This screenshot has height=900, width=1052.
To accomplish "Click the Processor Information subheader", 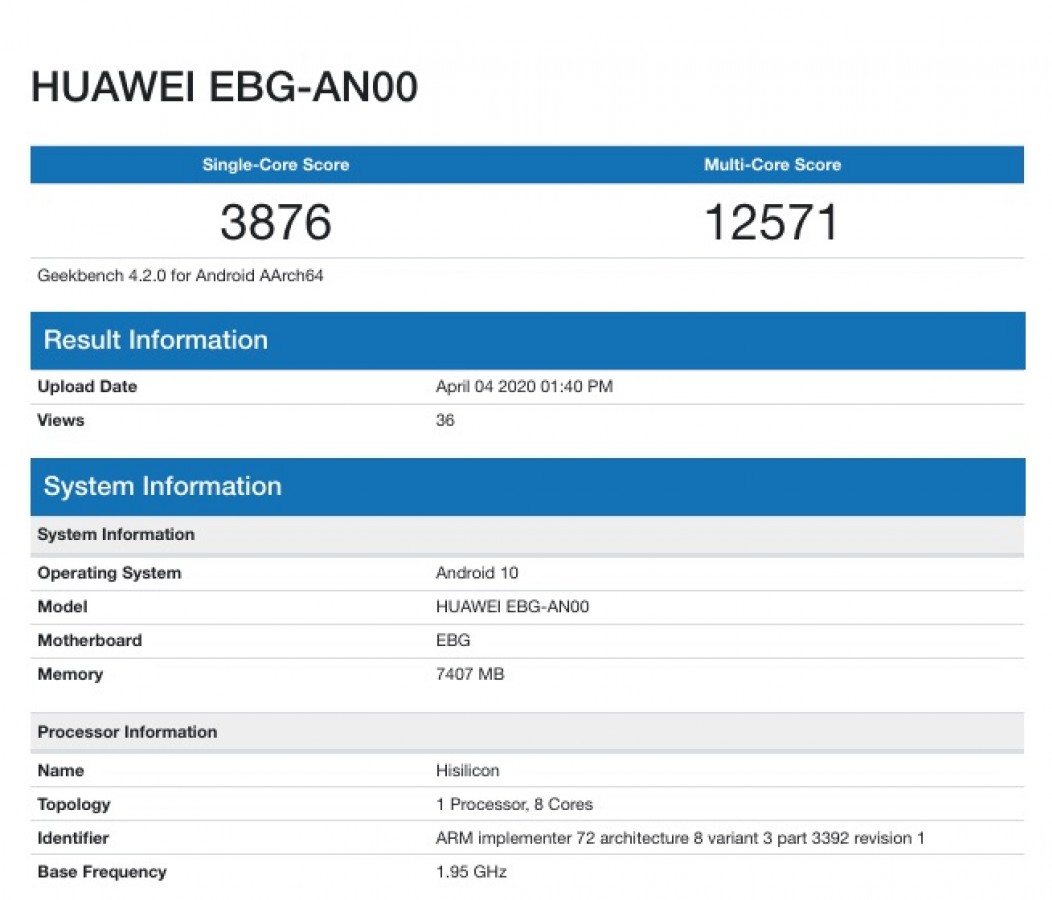I will coord(527,732).
